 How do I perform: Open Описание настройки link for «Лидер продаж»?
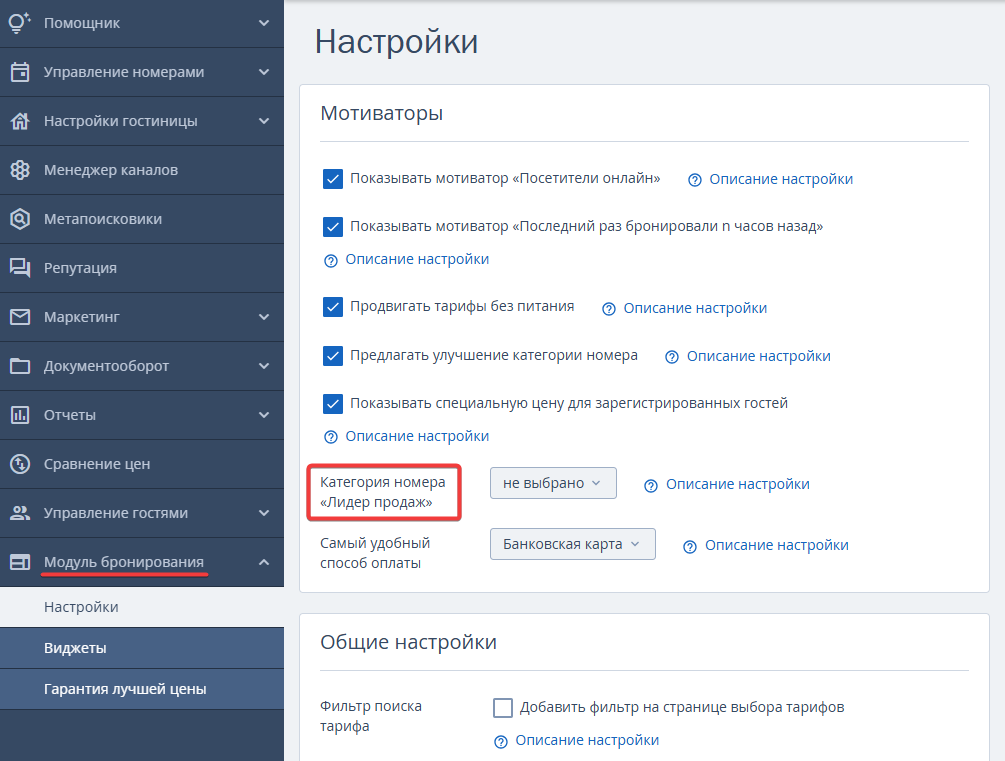point(738,484)
